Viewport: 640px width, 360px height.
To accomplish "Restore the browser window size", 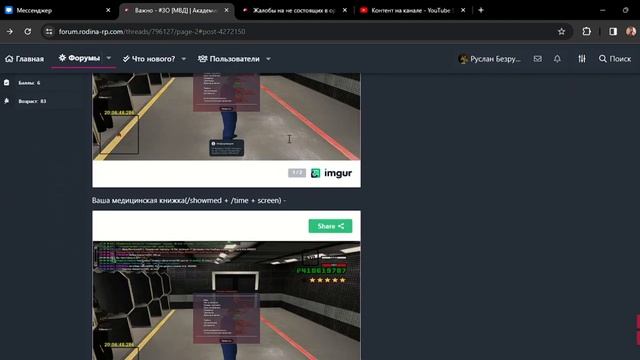I will 626,10.
